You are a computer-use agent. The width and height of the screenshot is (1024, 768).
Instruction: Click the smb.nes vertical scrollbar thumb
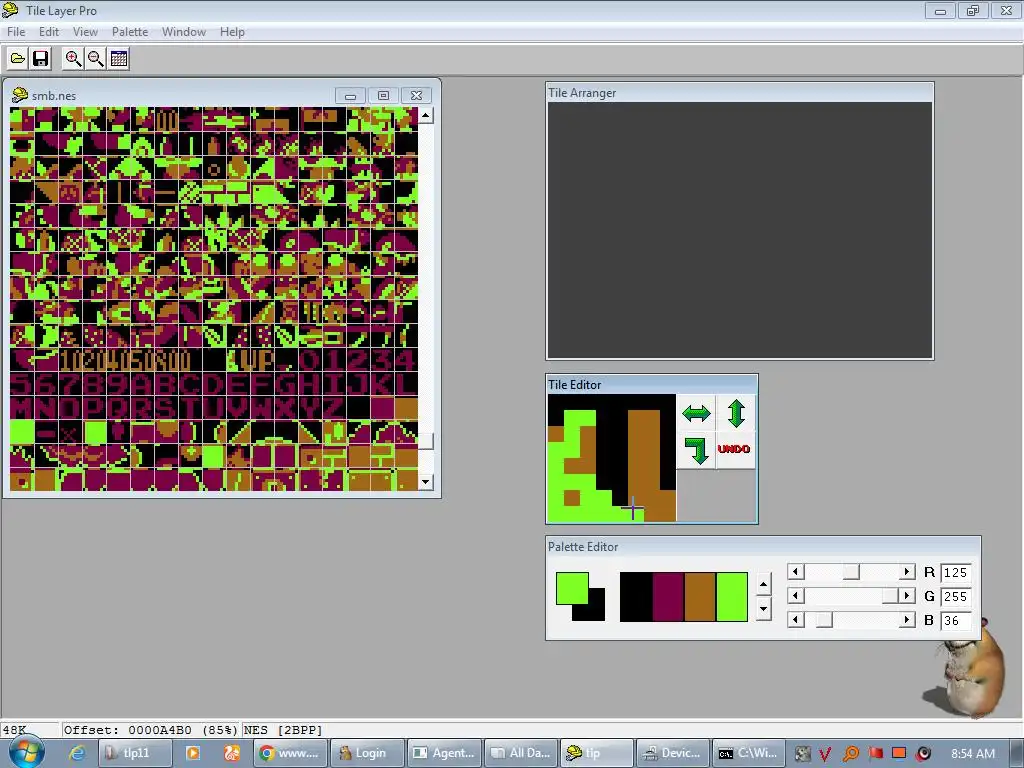pos(425,441)
